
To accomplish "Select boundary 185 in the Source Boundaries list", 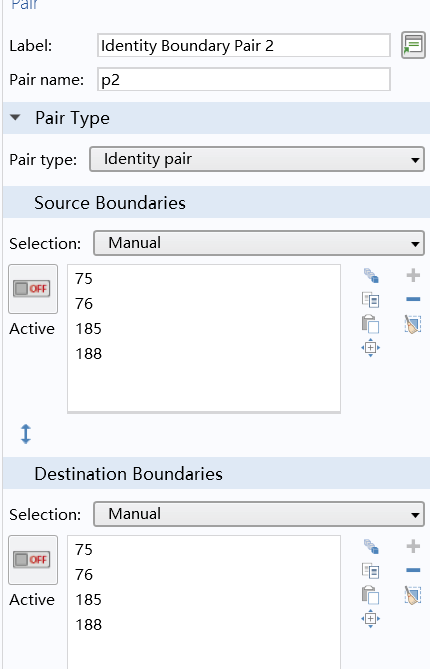I will coord(89,329).
